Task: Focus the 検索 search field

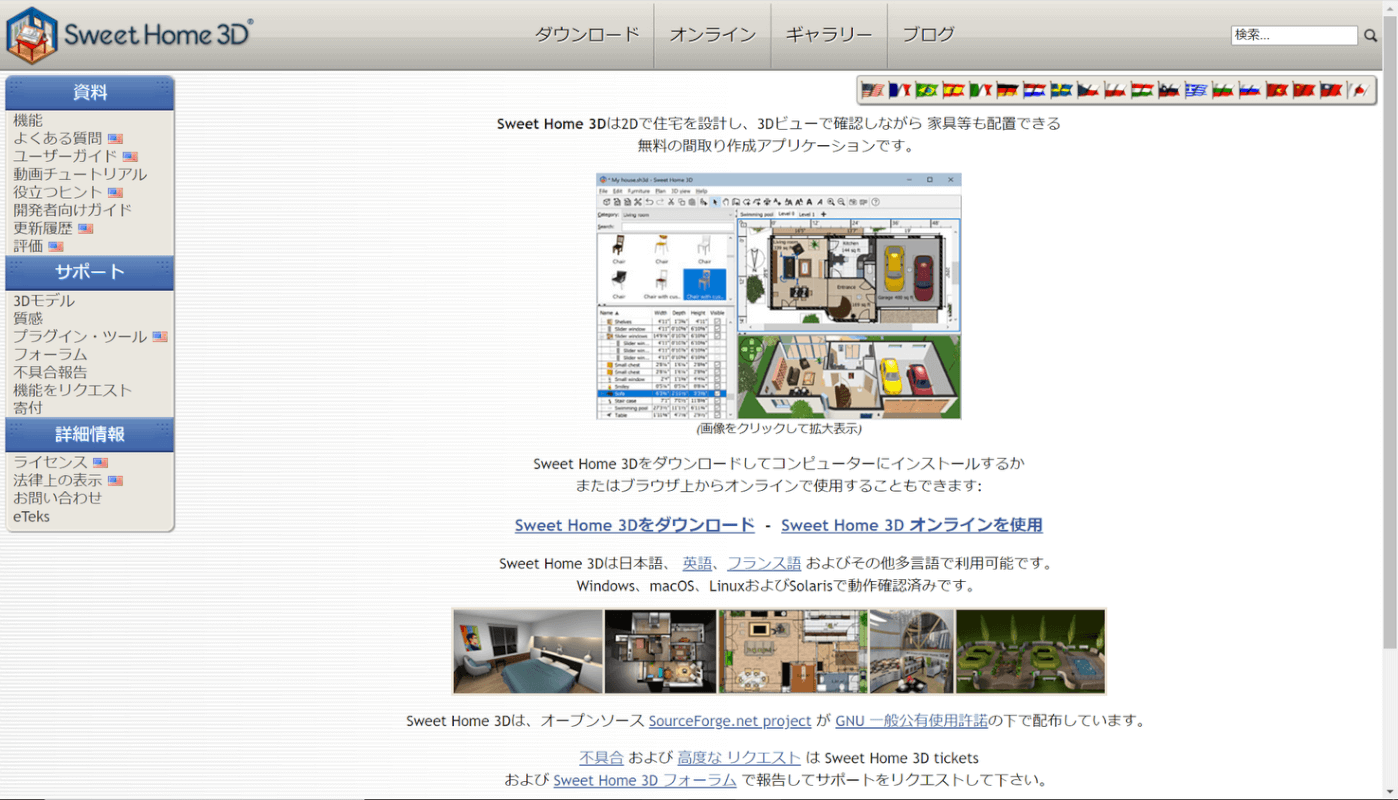Action: point(1294,35)
